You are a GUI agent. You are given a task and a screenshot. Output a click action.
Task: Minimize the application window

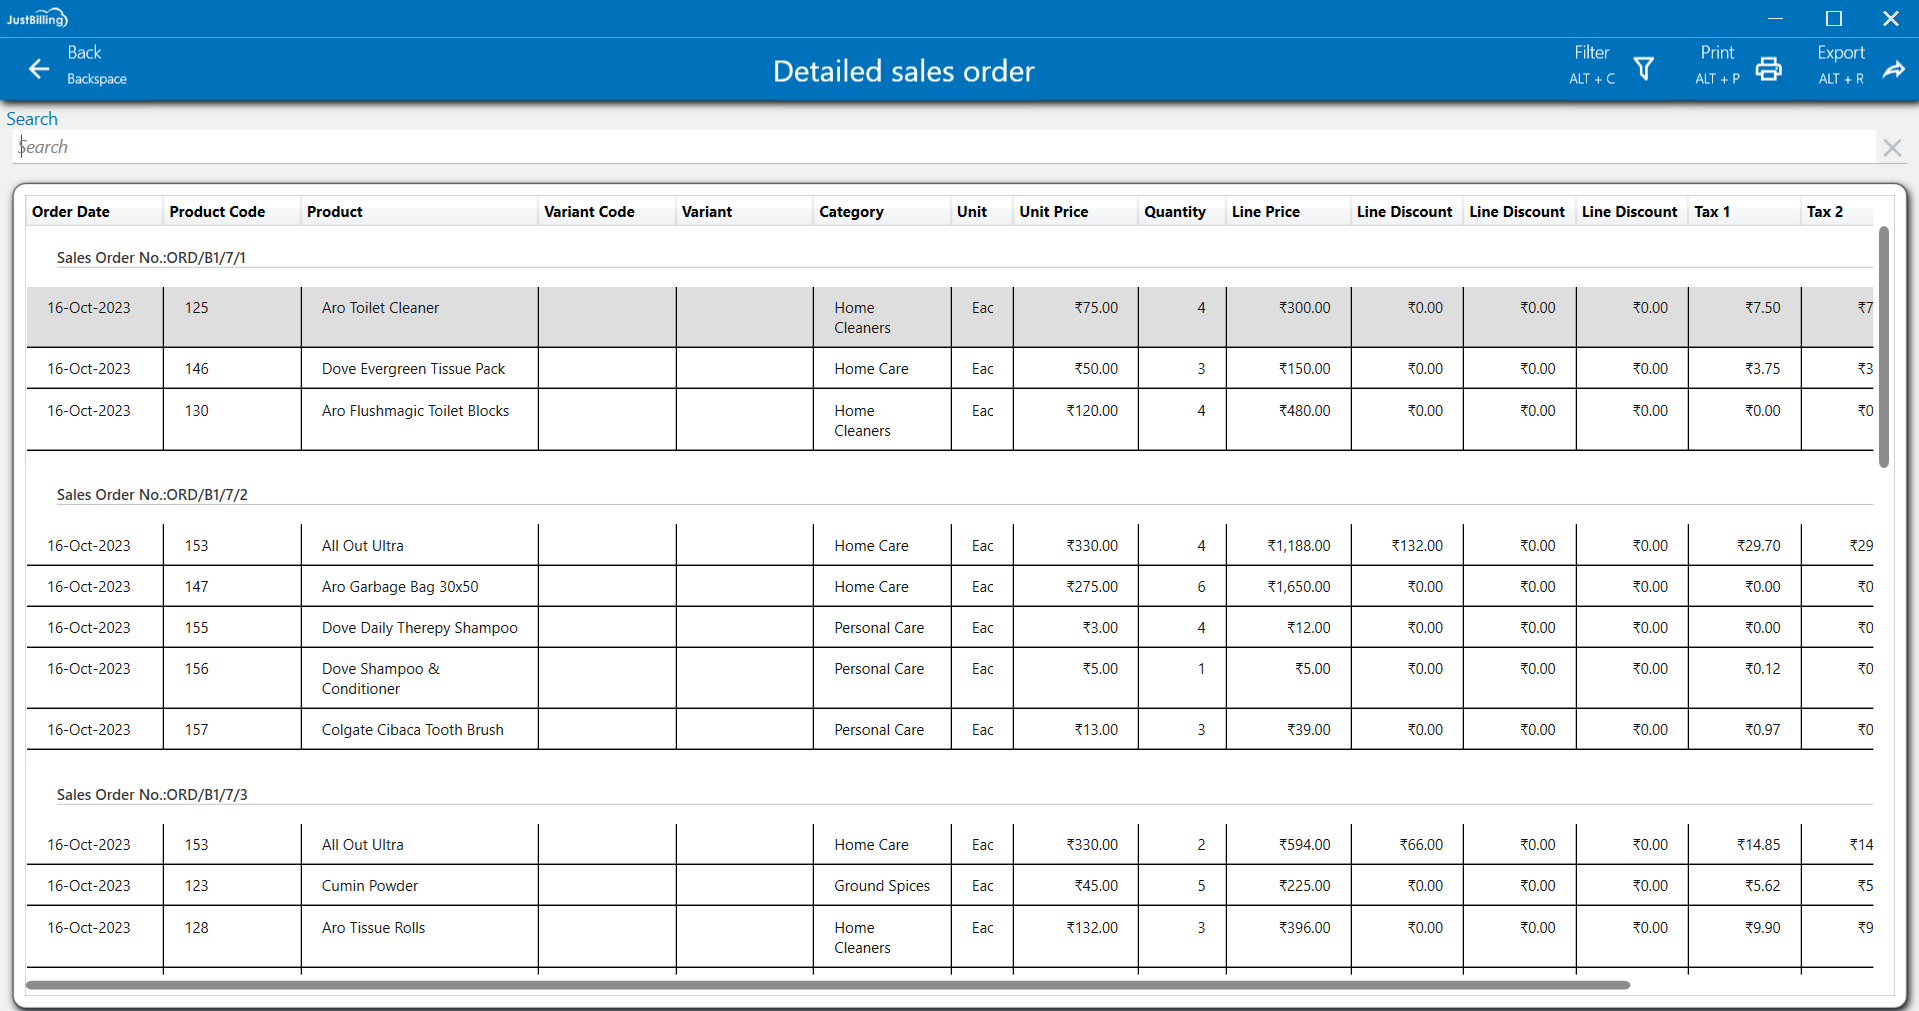click(x=1775, y=18)
